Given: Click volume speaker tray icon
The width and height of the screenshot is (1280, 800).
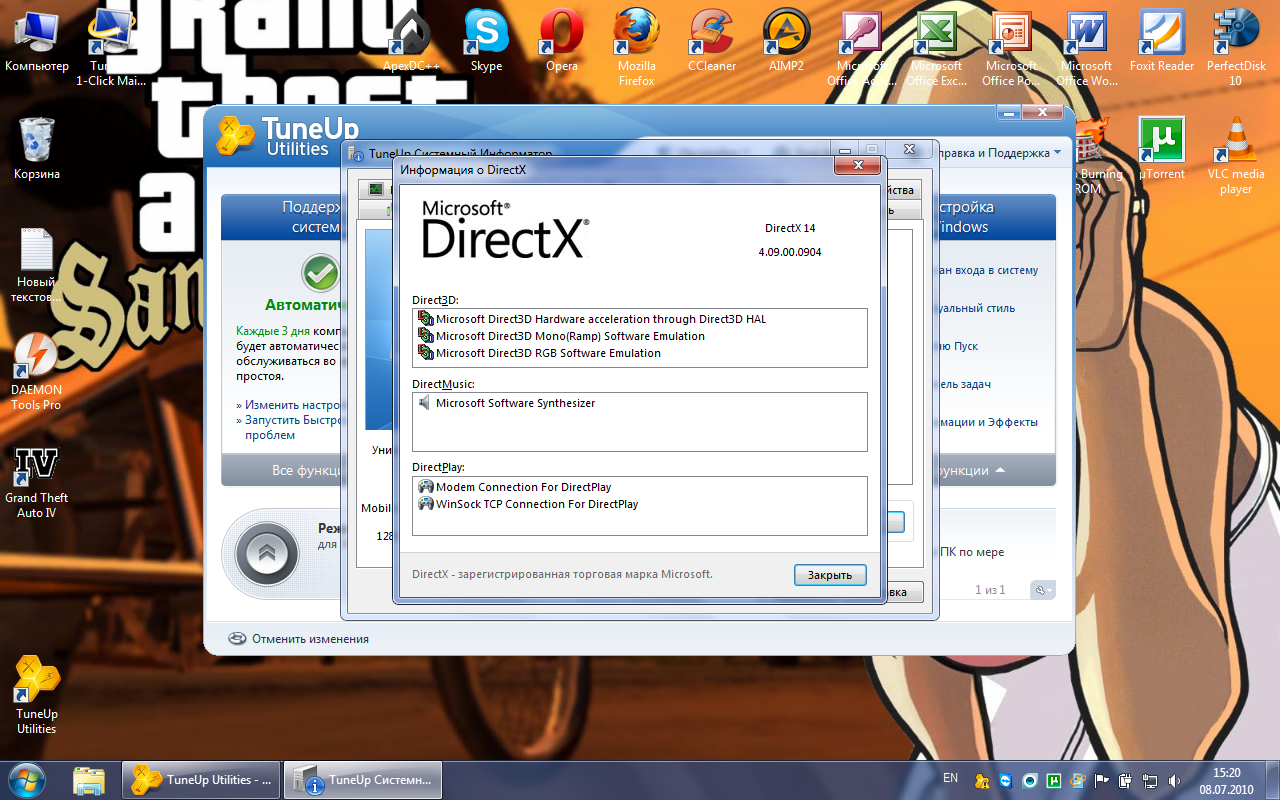Looking at the screenshot, I should (x=1174, y=780).
